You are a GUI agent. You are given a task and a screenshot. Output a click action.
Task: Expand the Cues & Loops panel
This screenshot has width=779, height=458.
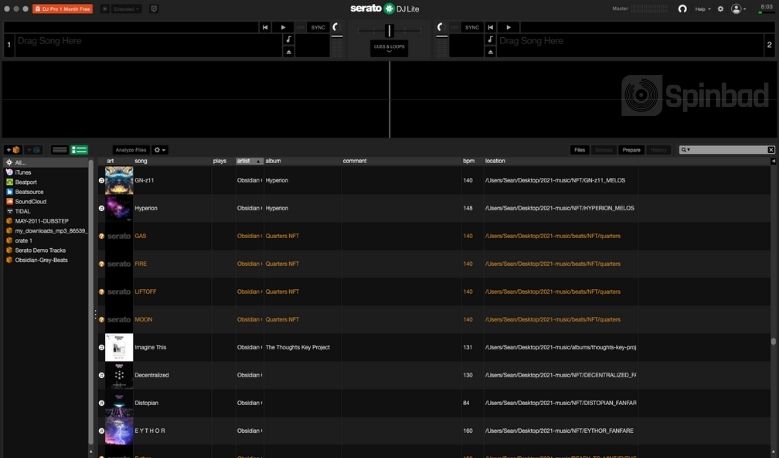tap(389, 48)
